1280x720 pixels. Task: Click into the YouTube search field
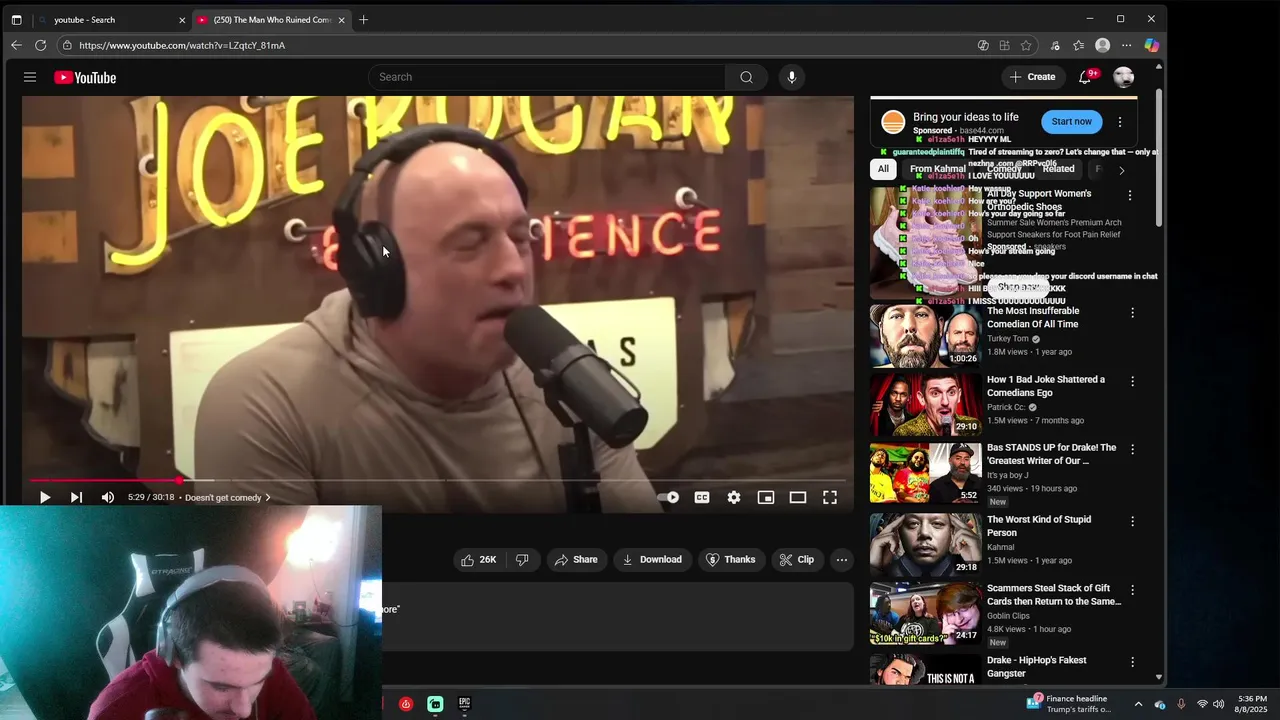pos(547,77)
